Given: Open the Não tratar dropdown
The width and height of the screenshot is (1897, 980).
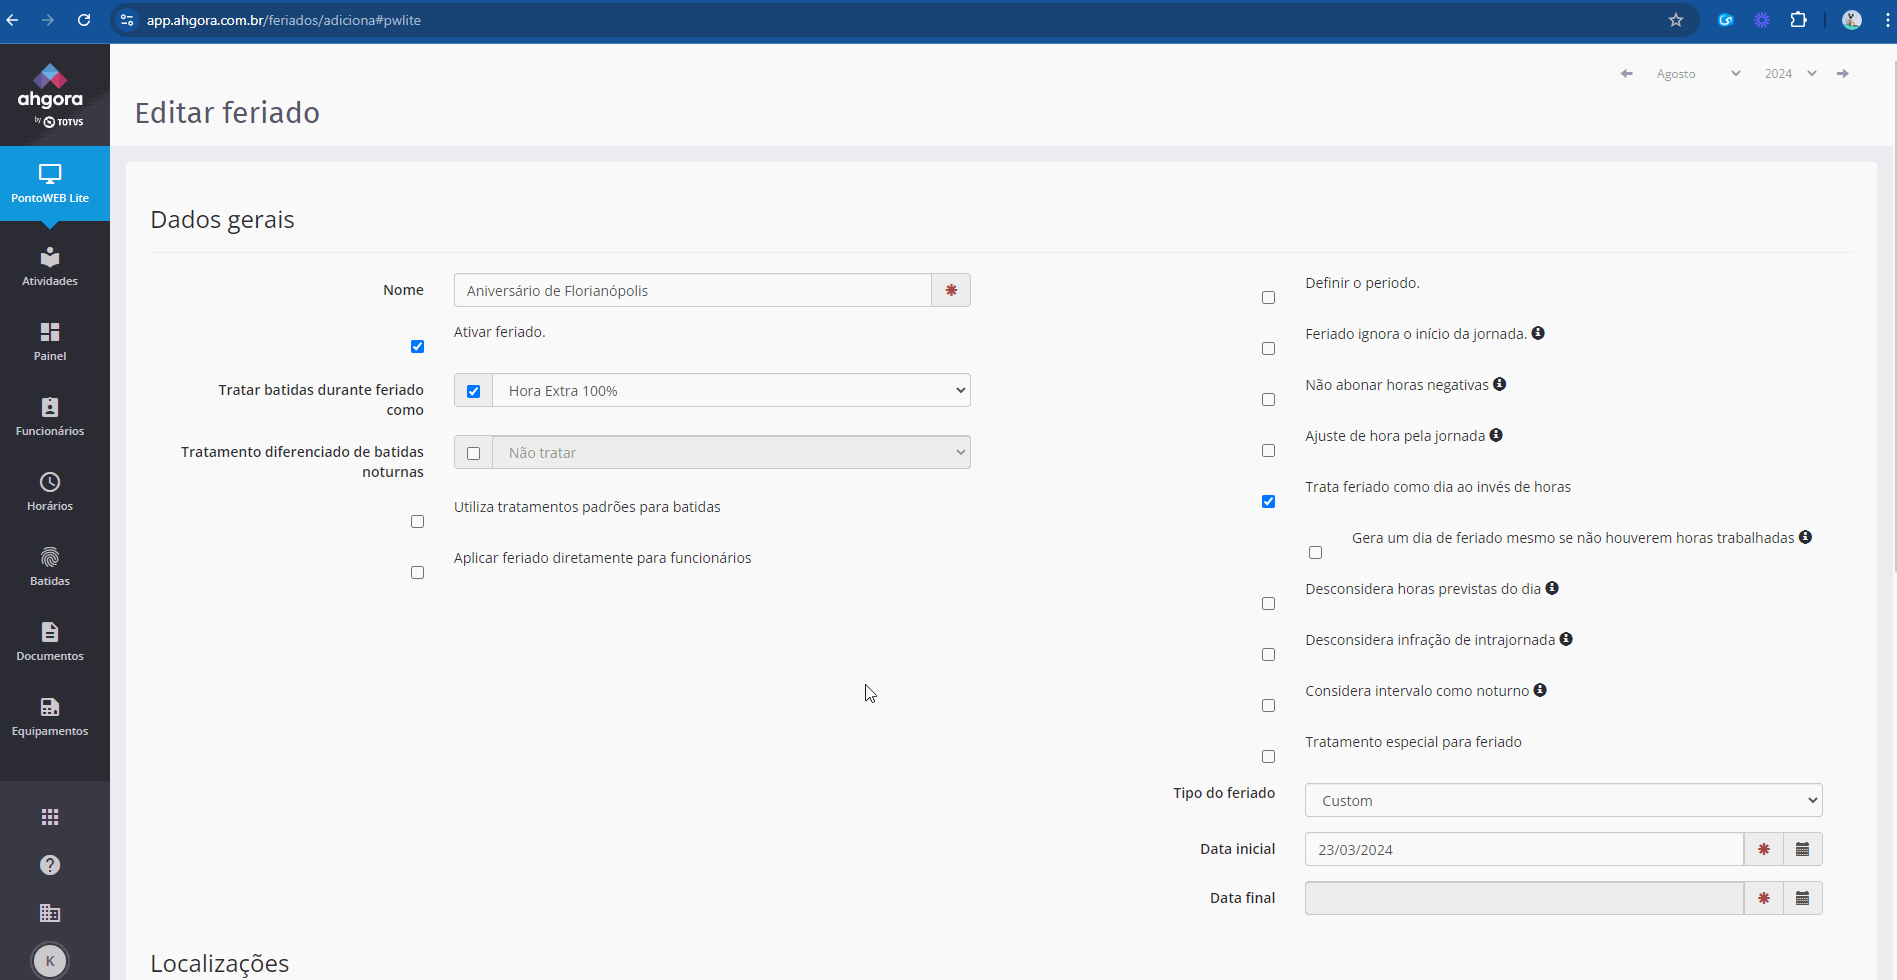Looking at the screenshot, I should click(732, 452).
